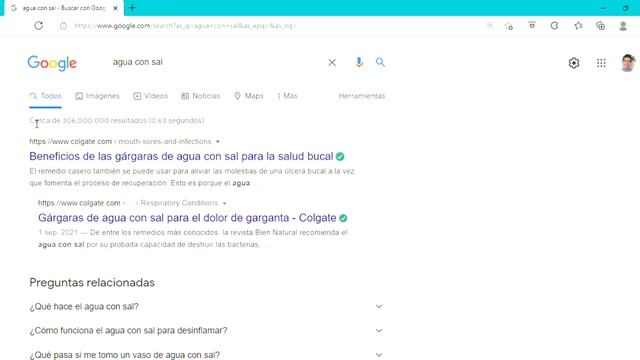Expand '¿Qué hace el agua con sal?' question
The image size is (640, 360).
pyautogui.click(x=206, y=307)
